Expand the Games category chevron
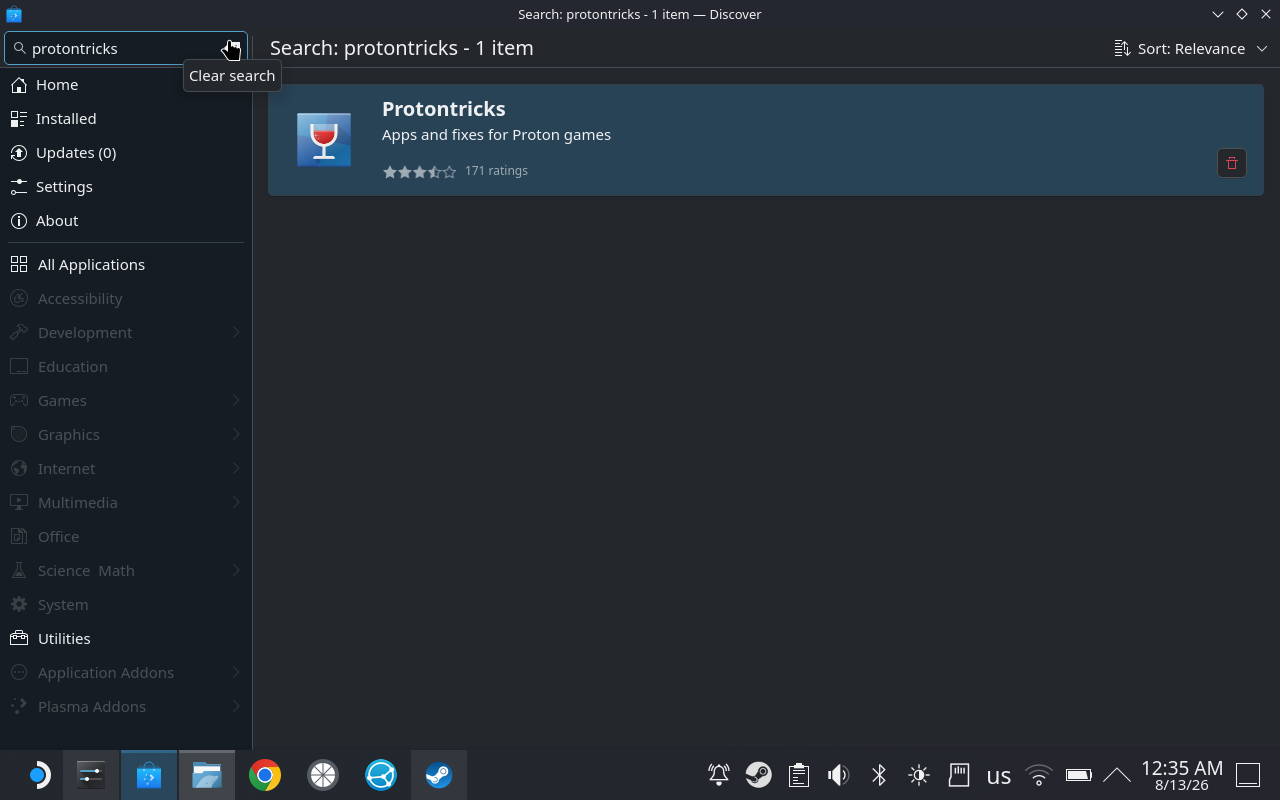Screen dimensions: 1280x800 236,401
